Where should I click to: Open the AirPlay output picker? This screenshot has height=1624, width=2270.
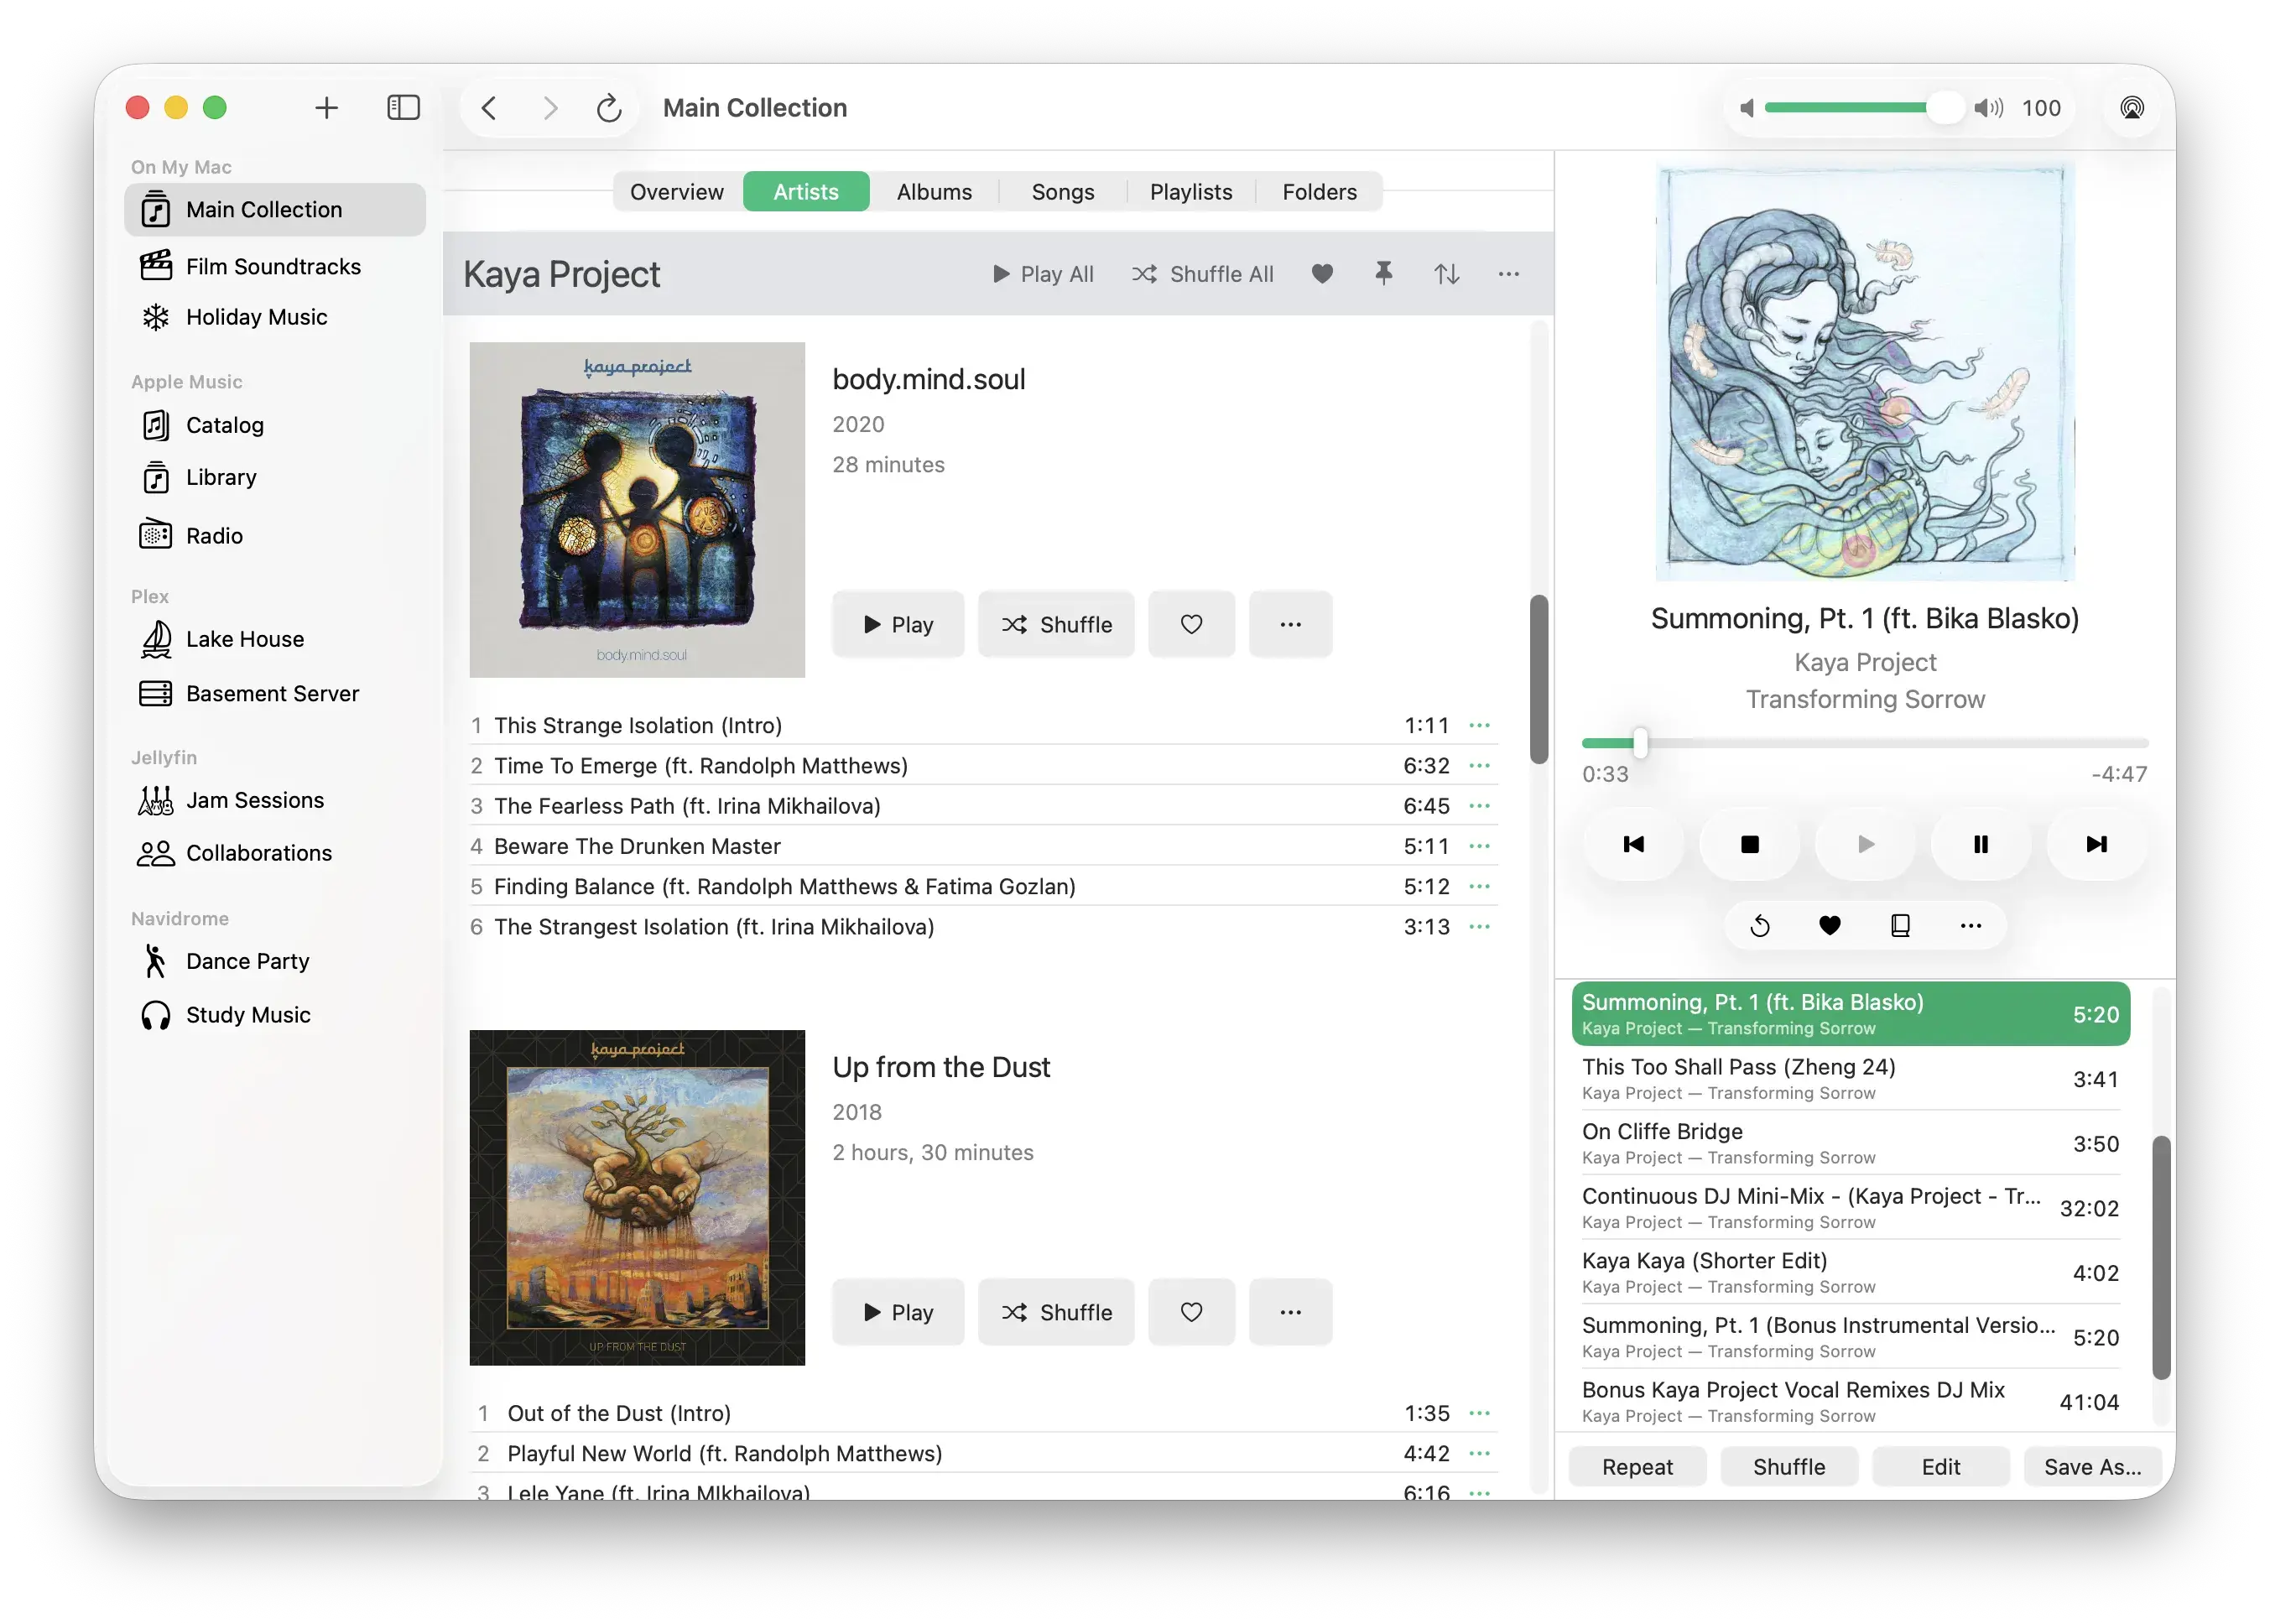pos(2131,108)
